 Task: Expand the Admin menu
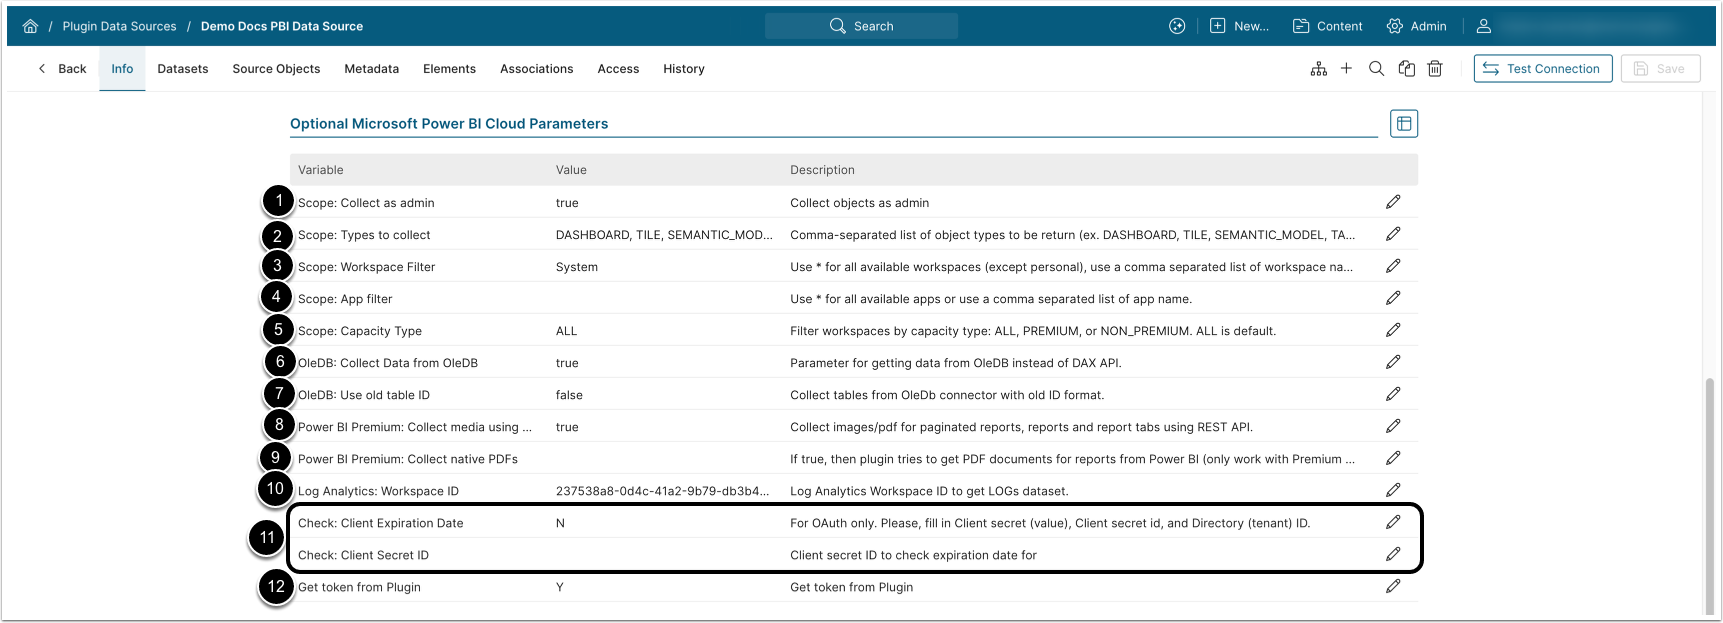(x=1417, y=27)
